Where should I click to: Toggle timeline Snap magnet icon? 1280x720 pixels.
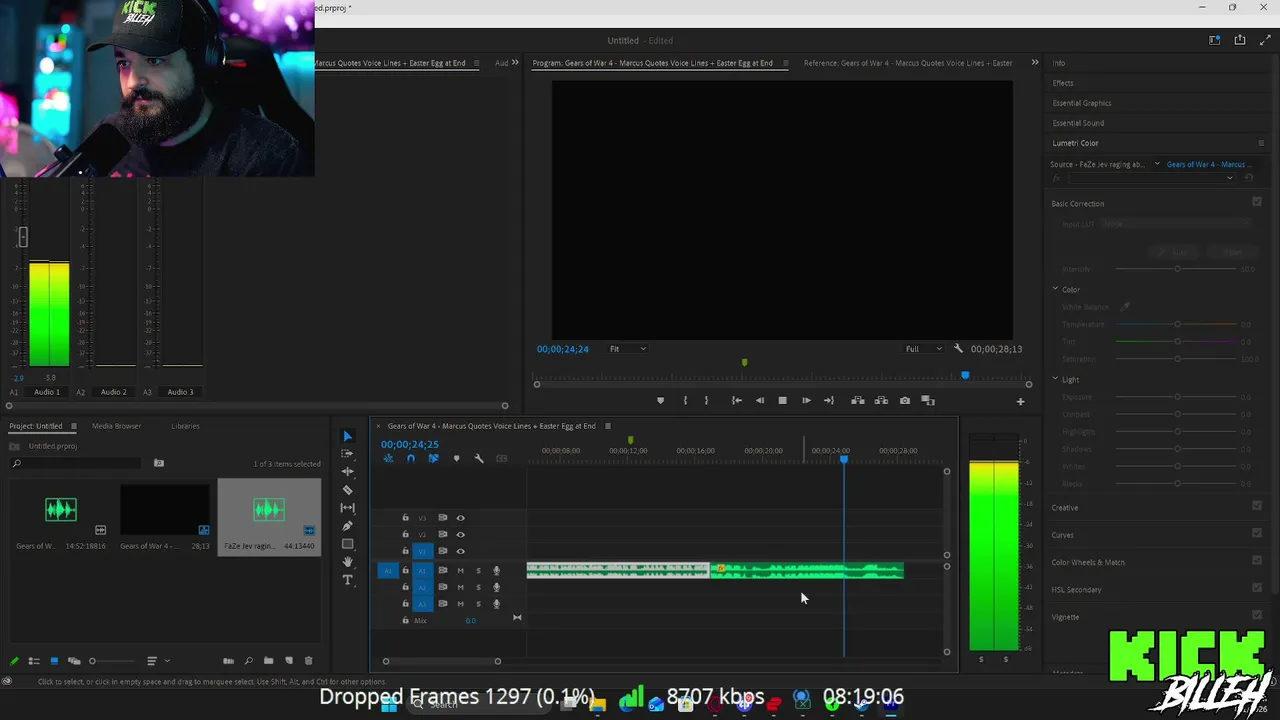410,458
